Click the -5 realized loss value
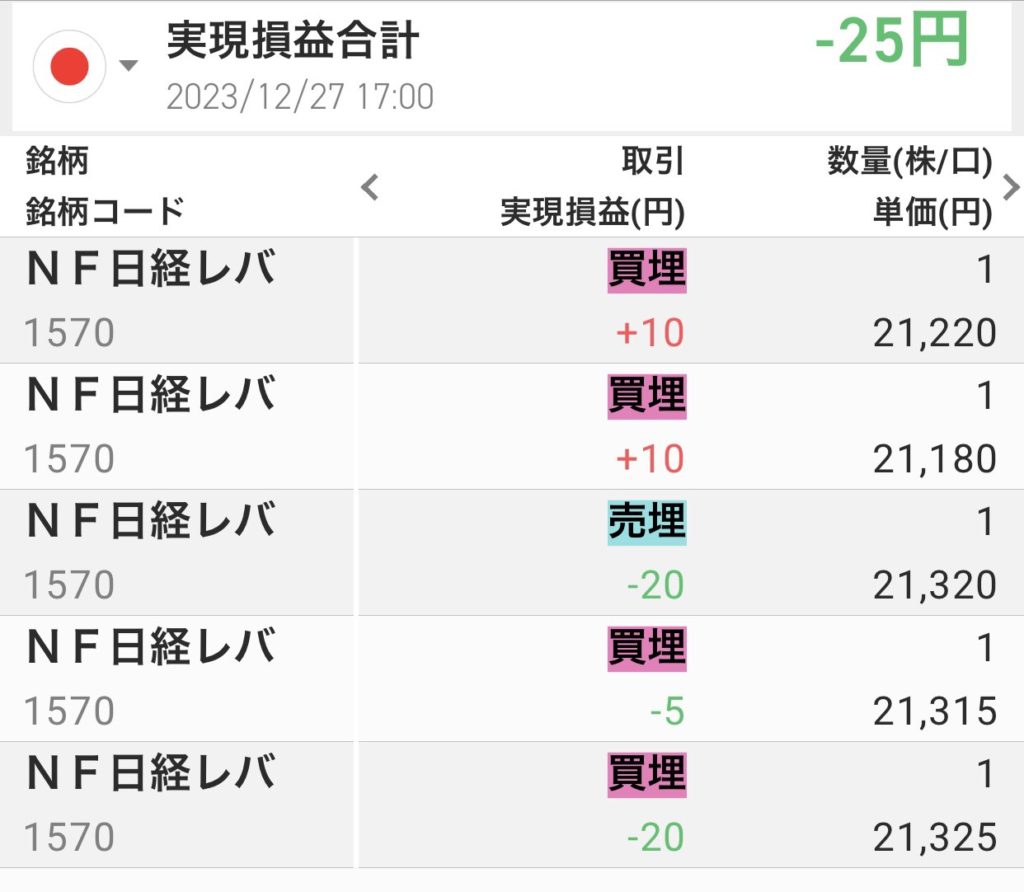1024x892 pixels. point(666,711)
